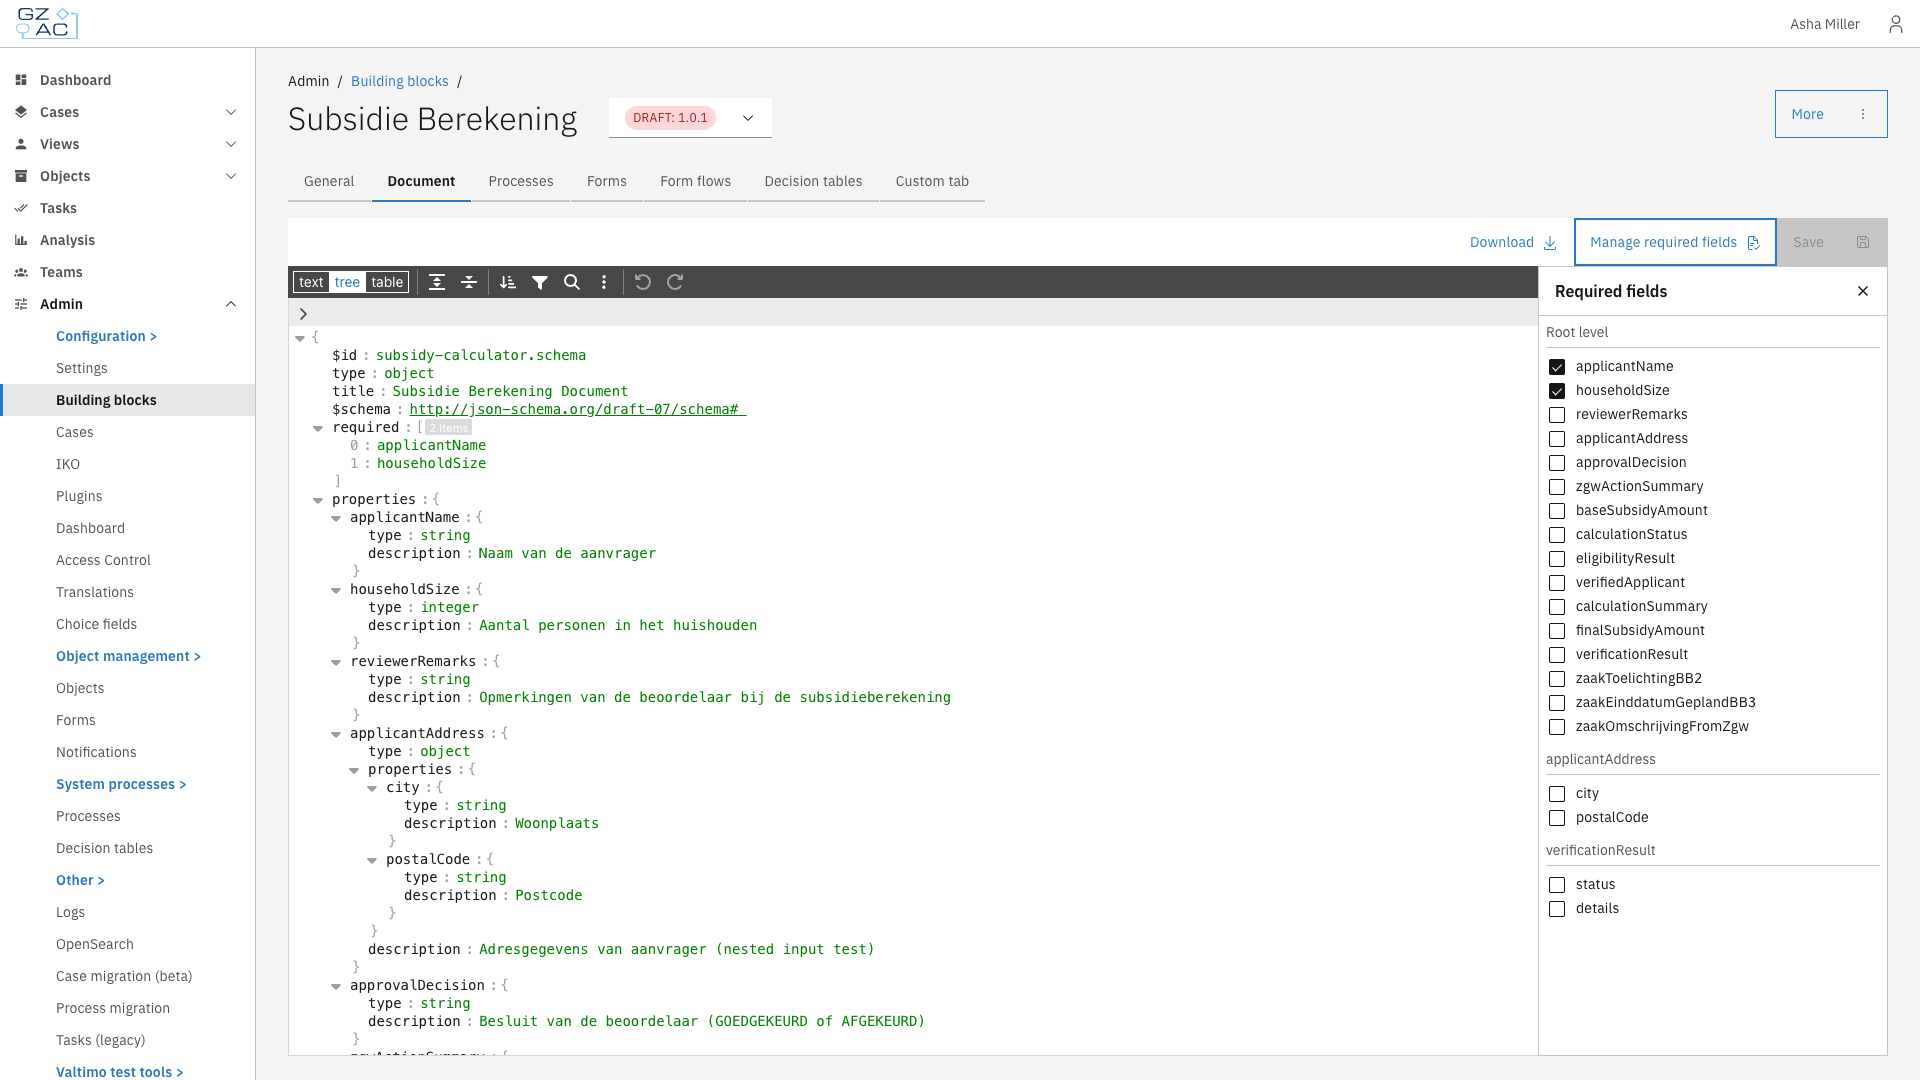Click the Naam van de aanvrager value
Viewport: 1920px width, 1080px height.
[x=567, y=553]
